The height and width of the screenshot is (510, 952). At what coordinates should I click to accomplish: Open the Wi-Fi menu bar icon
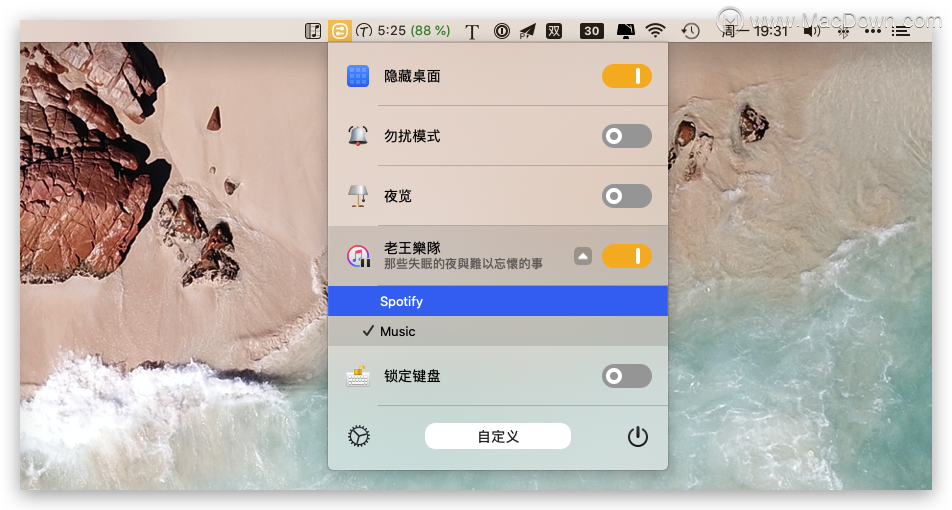click(655, 30)
